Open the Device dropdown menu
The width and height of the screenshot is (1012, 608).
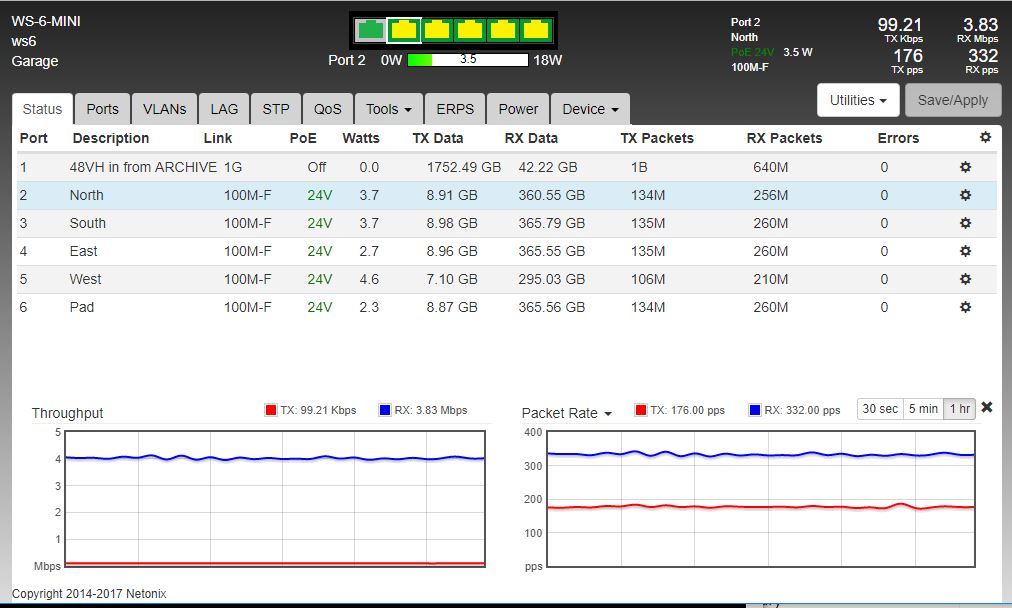(589, 109)
